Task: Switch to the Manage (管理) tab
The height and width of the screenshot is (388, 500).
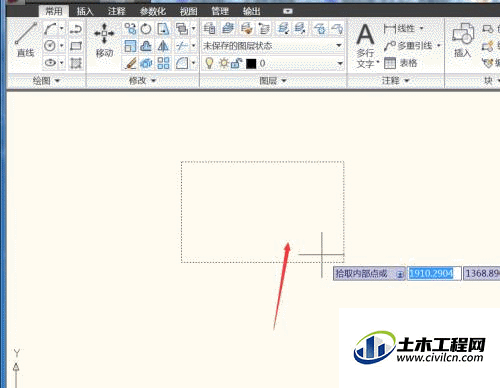Action: point(220,12)
